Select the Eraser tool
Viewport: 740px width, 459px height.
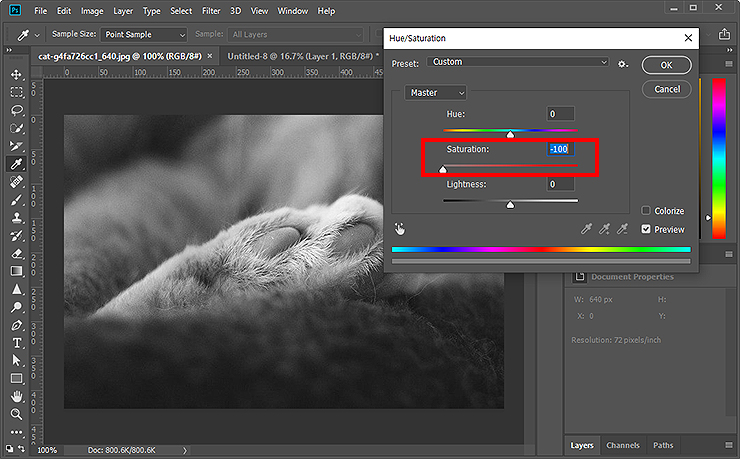click(x=17, y=254)
